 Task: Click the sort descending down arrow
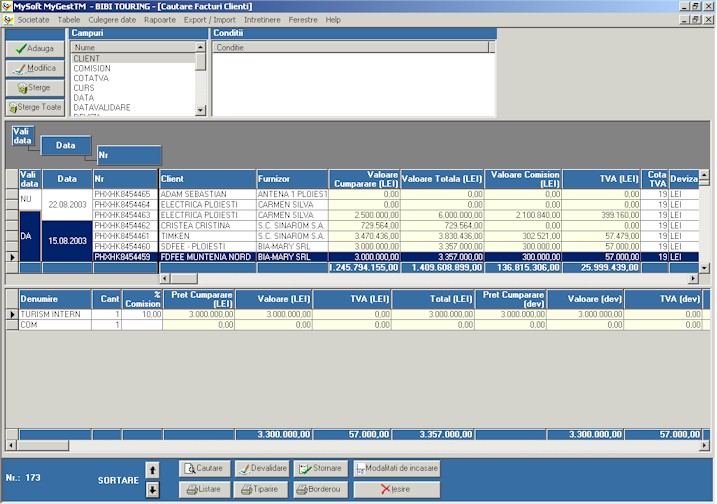point(152,489)
